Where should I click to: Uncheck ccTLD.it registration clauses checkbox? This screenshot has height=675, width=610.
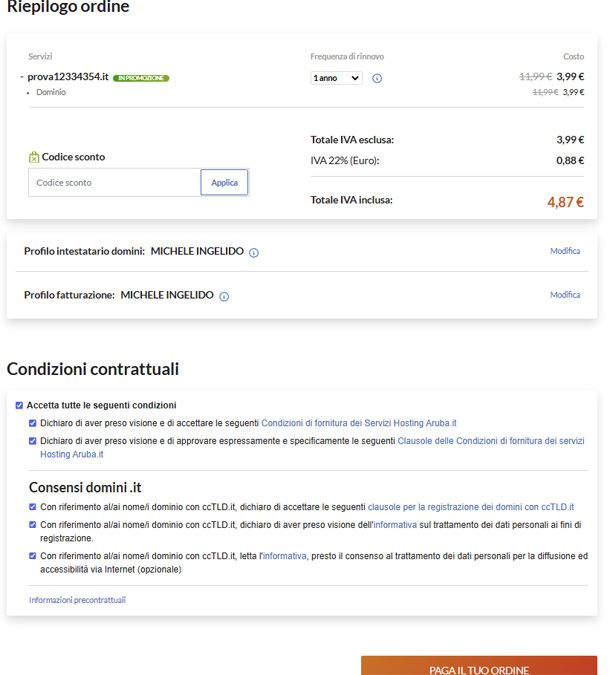(33, 507)
